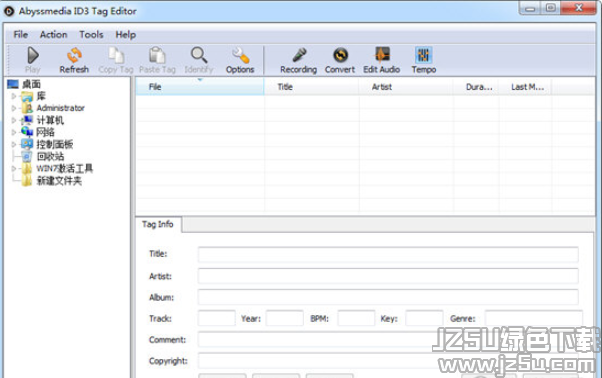Expand the Administrator tree node
Viewport: 602px width, 378px height.
pos(14,108)
